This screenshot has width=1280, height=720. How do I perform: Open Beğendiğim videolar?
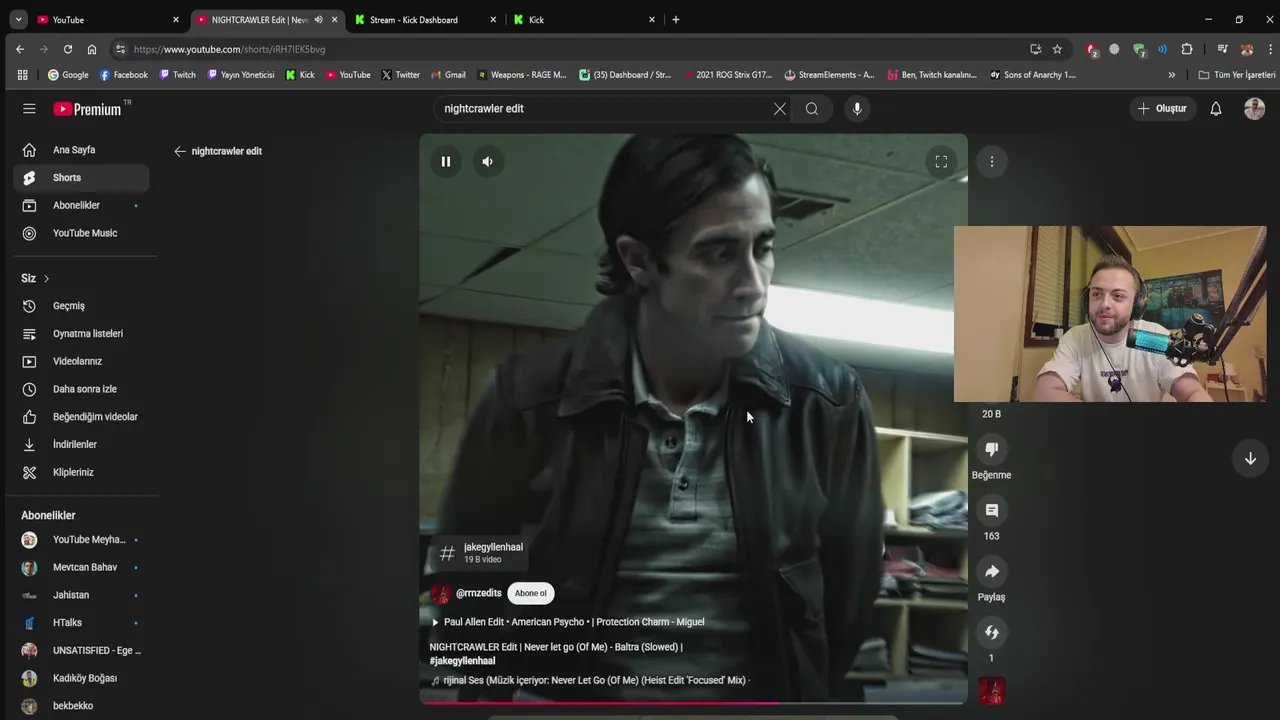click(80, 417)
